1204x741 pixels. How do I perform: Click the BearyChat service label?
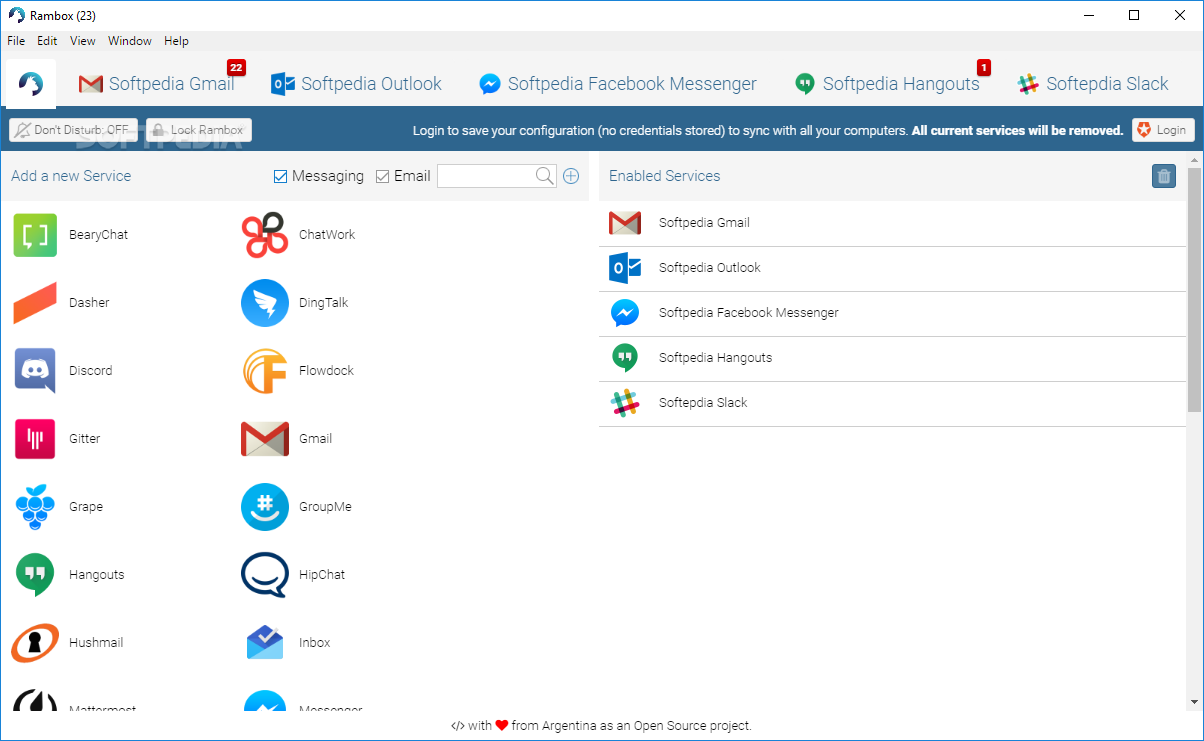click(98, 235)
